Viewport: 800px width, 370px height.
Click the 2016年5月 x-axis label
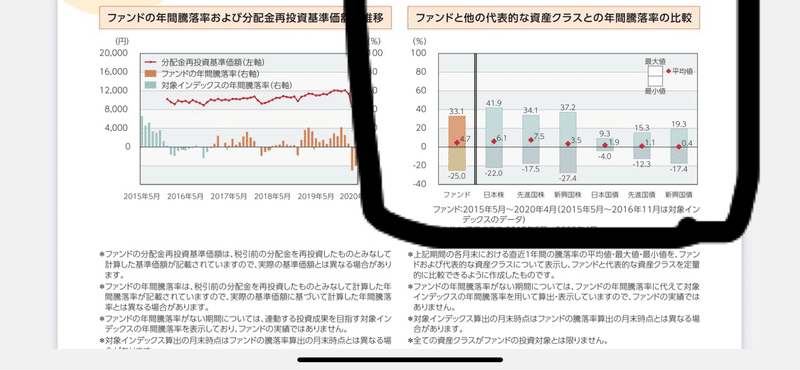[x=186, y=195]
